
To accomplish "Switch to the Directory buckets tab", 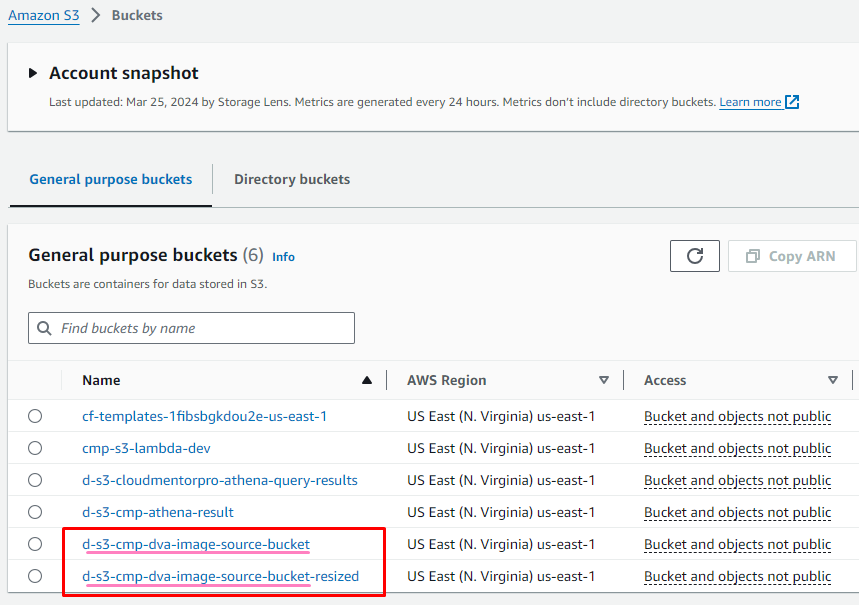I will 292,180.
